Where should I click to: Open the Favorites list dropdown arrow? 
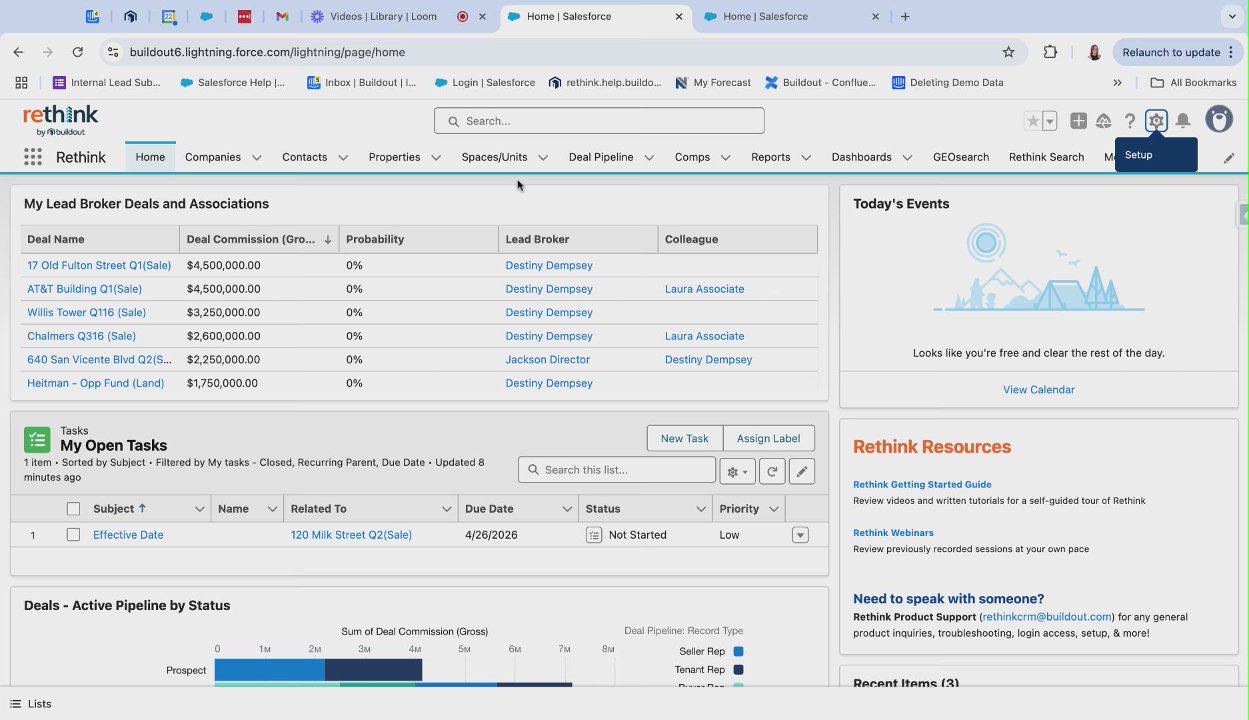point(1050,121)
